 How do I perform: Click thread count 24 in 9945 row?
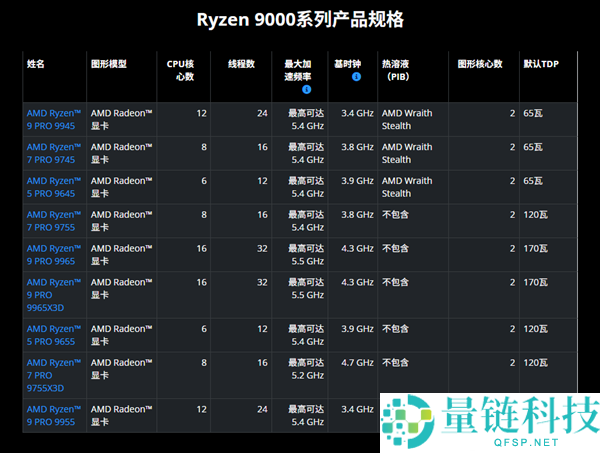pos(262,113)
